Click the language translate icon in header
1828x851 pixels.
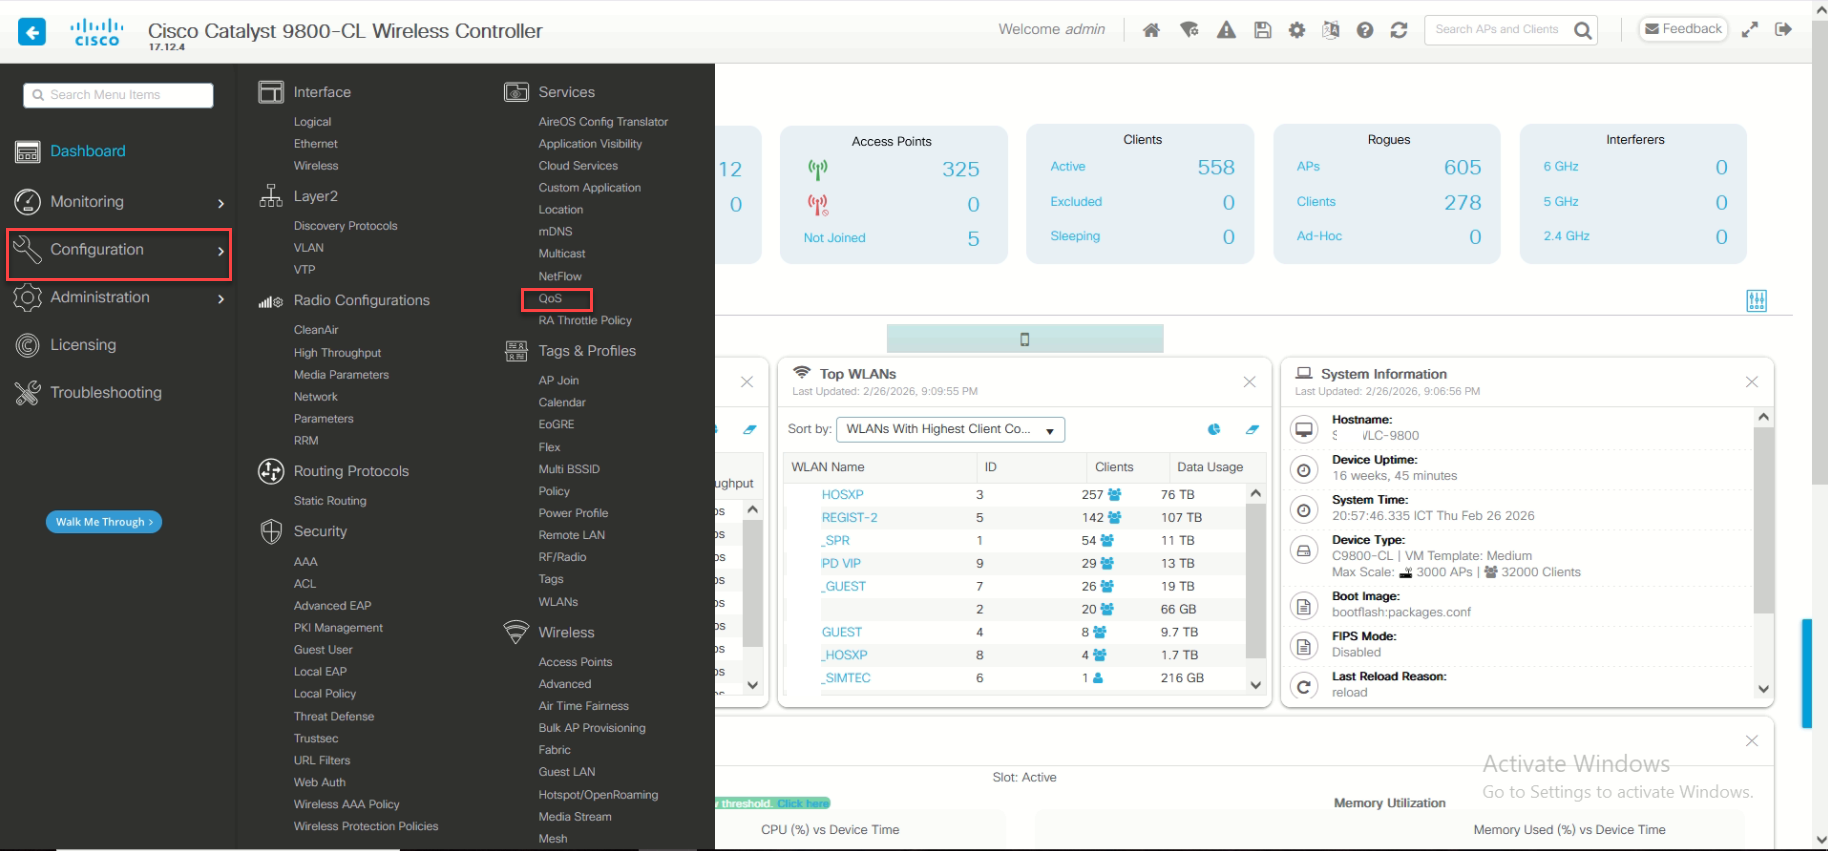click(1330, 30)
